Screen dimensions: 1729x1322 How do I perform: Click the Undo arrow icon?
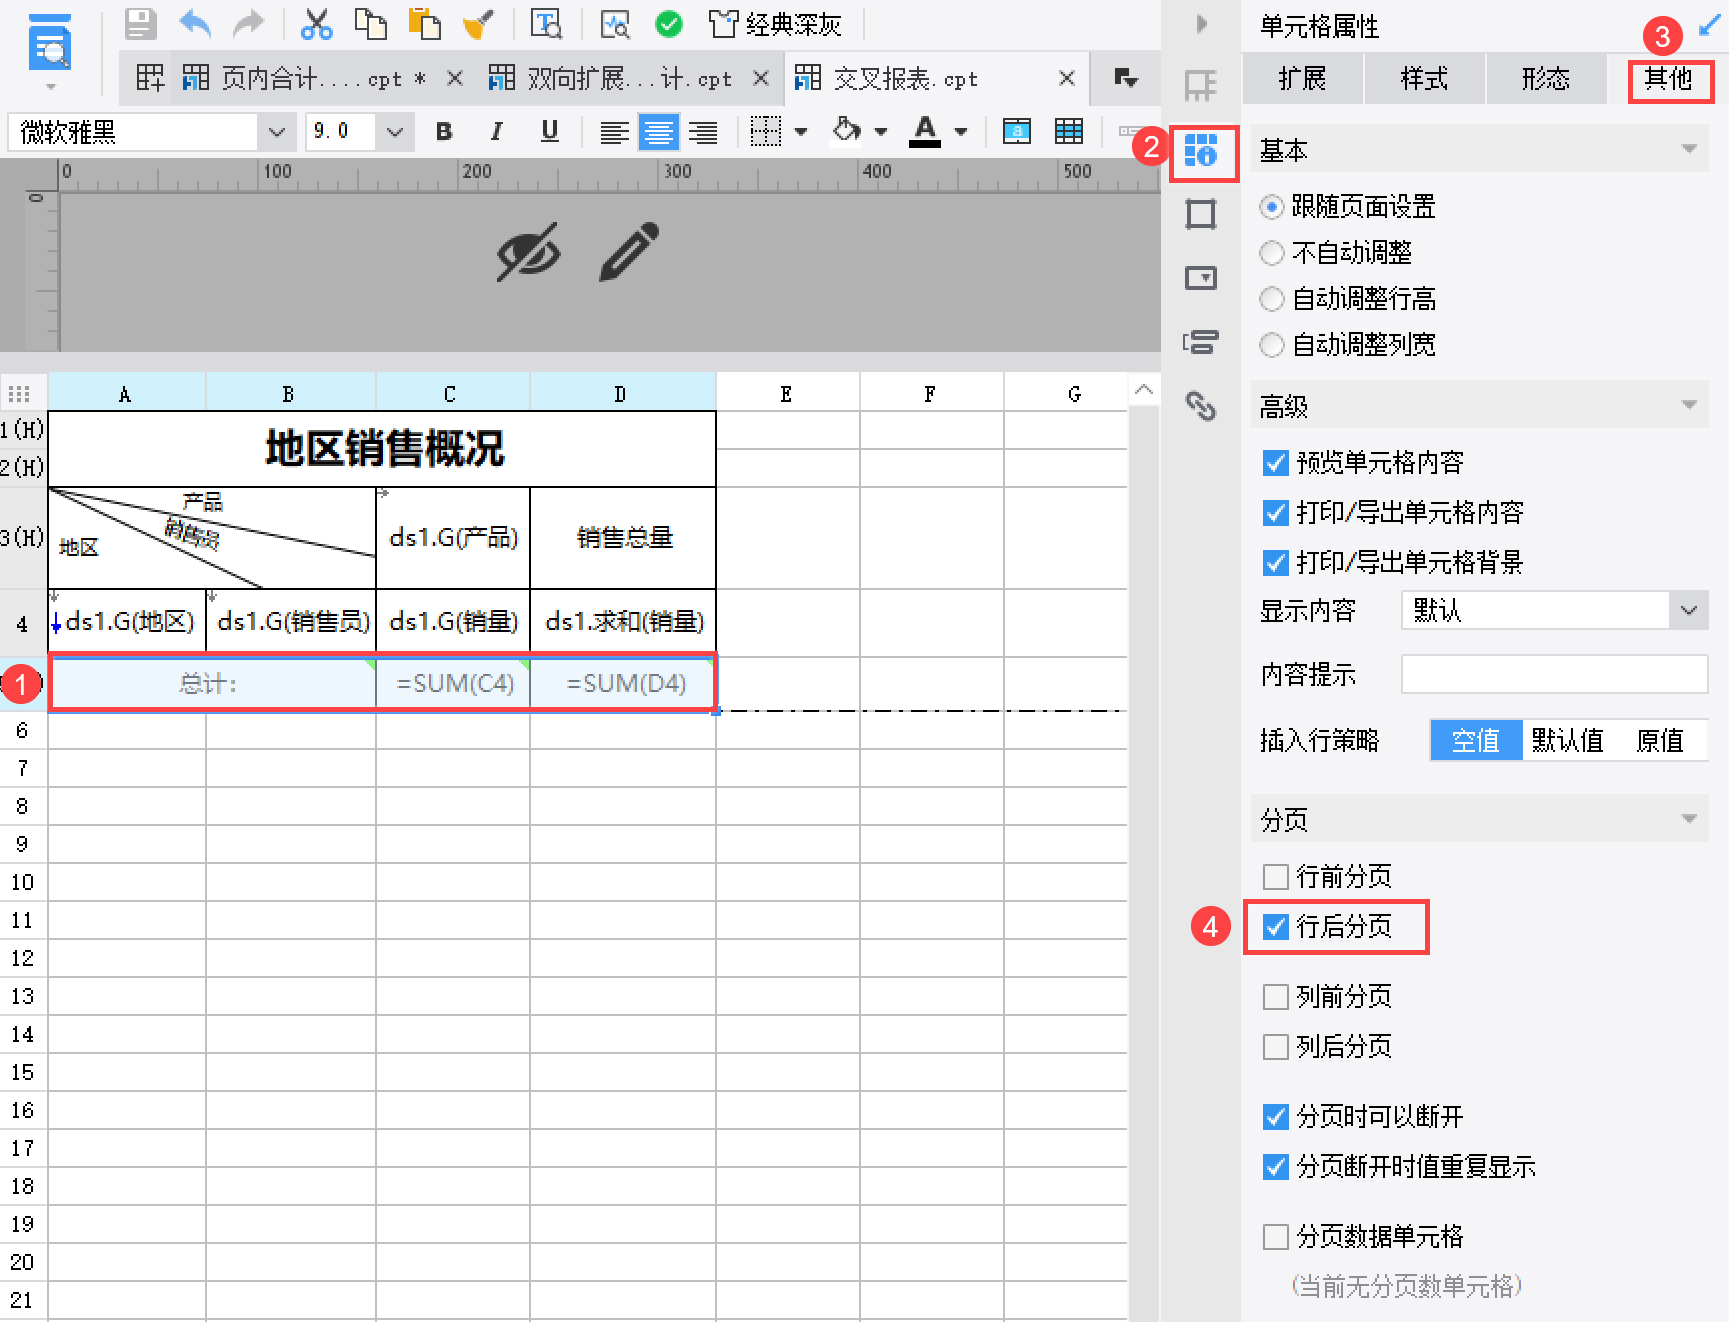point(195,24)
